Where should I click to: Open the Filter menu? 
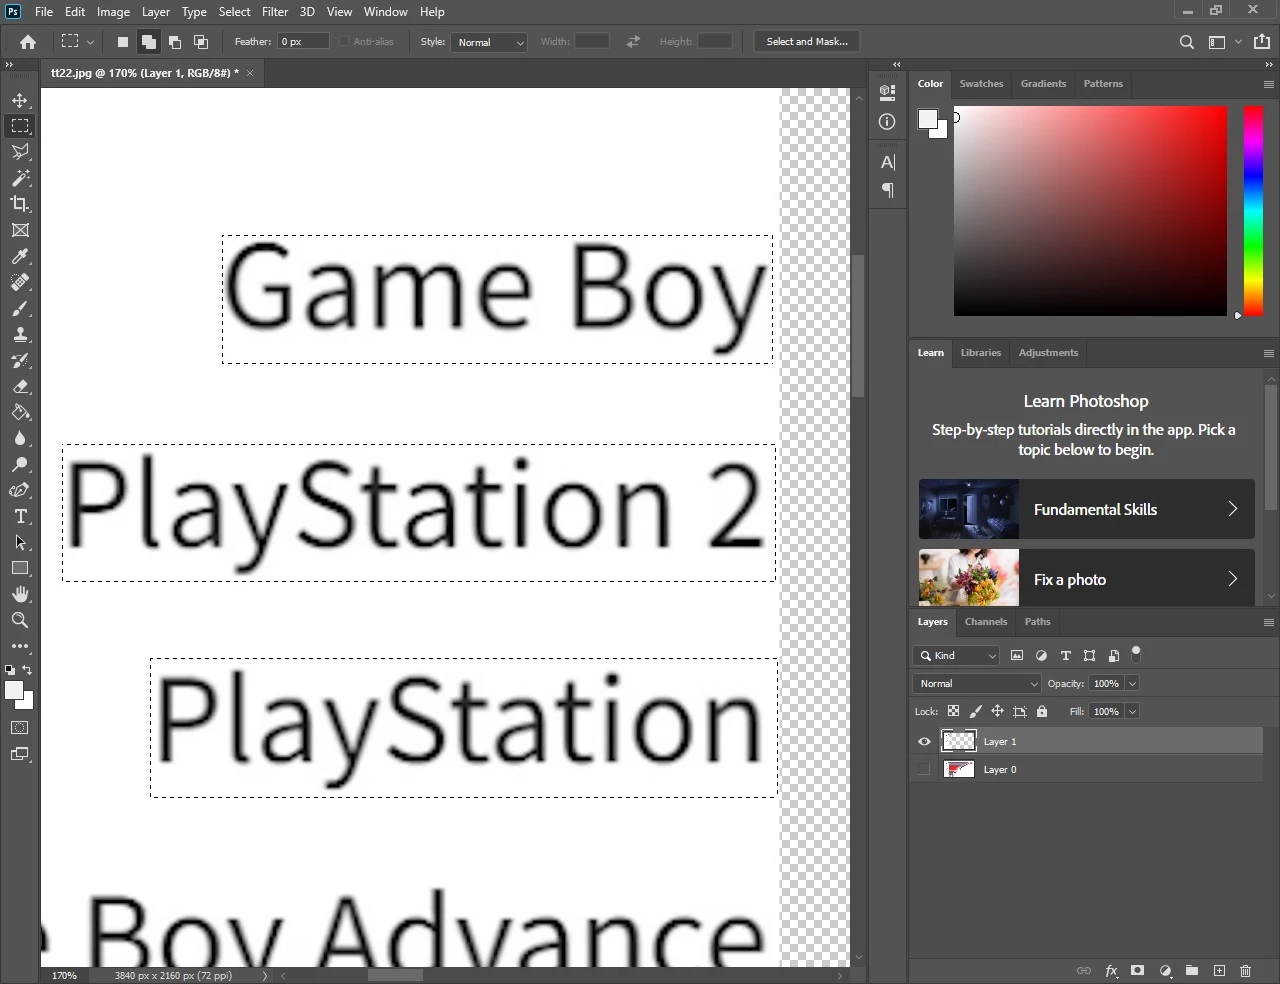275,12
